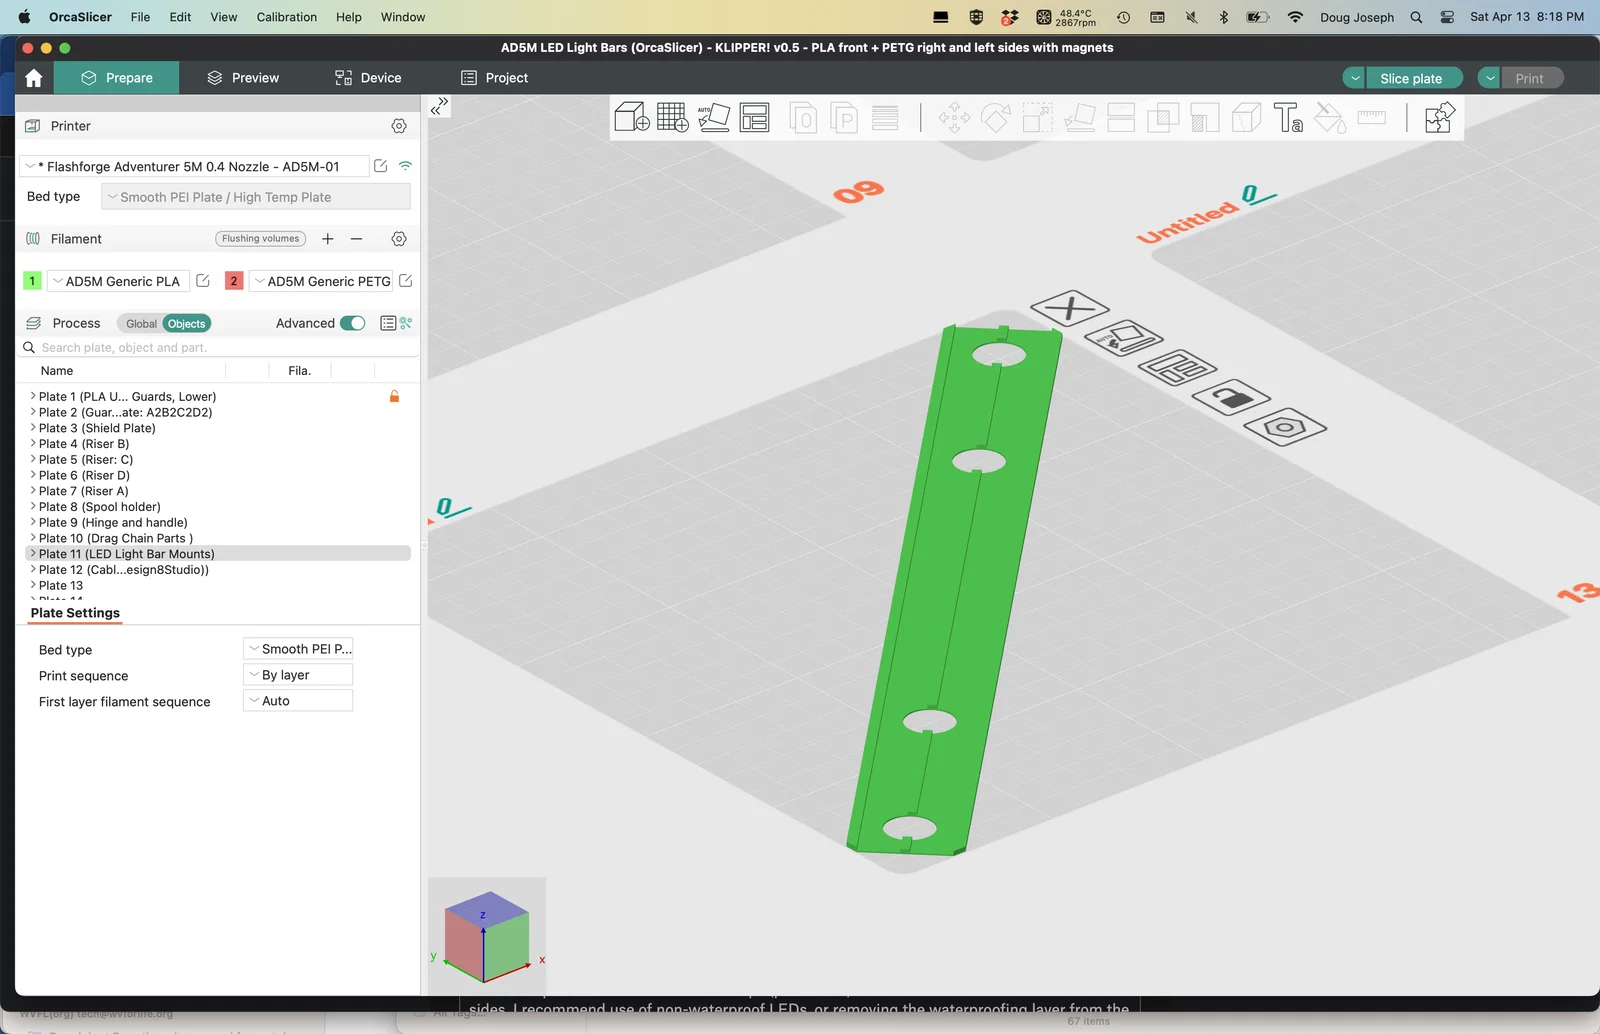Open the Print sequence dropdown
Screen dimensions: 1600x1034
pyautogui.click(x=298, y=675)
